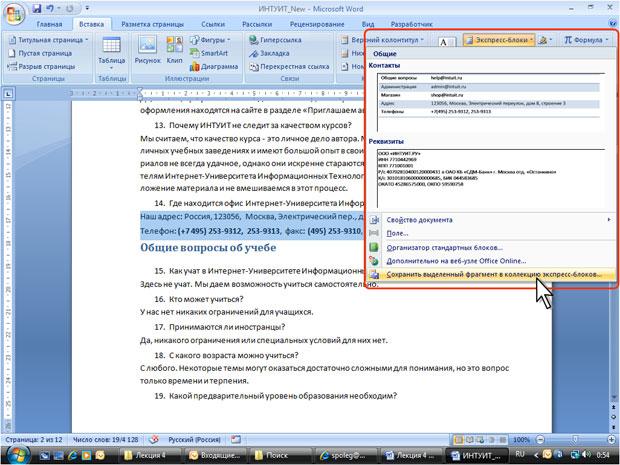Click the macro recording status bar icon
The width and height of the screenshot is (620, 465).
click(x=236, y=439)
